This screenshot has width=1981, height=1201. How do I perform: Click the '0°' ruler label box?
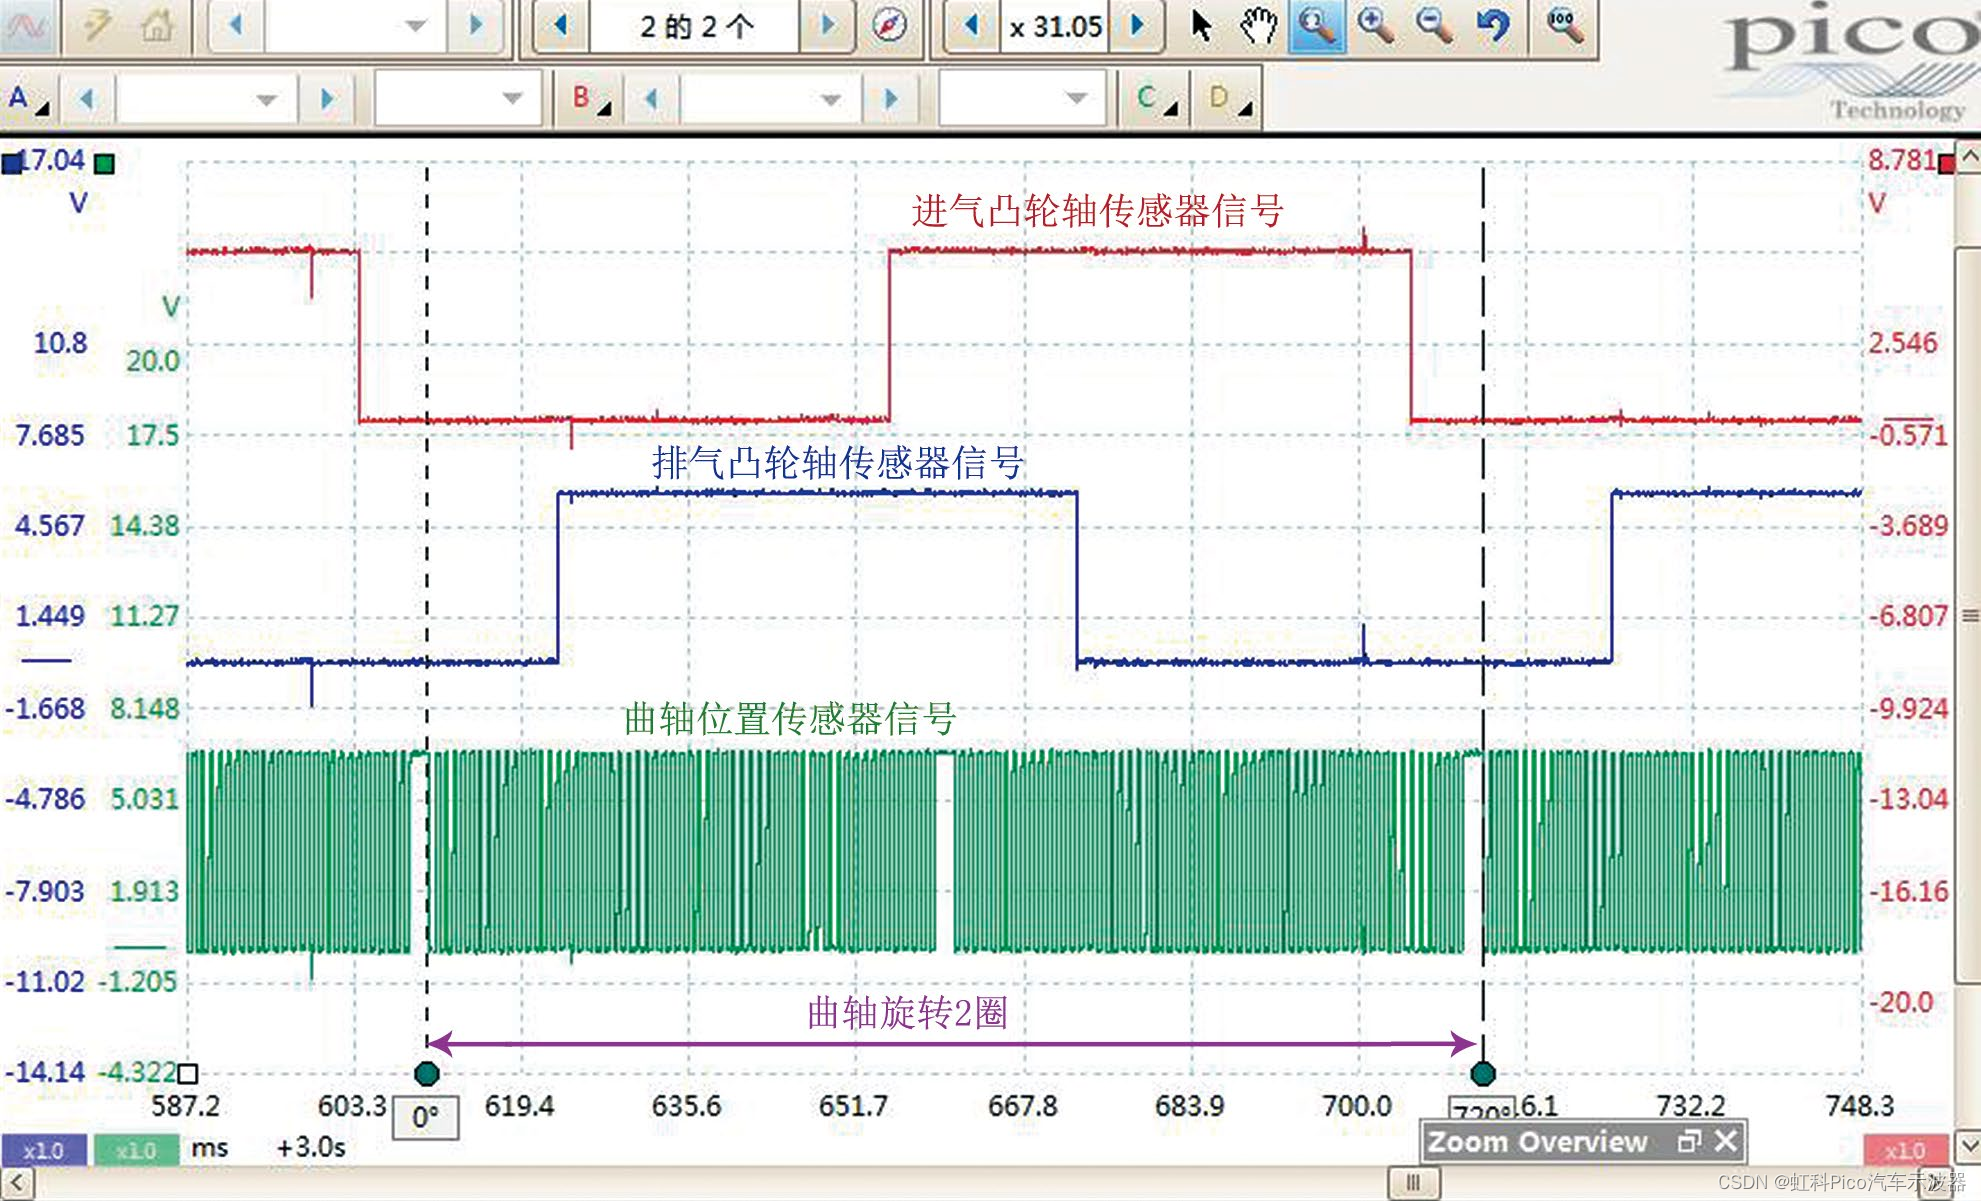tap(426, 1118)
